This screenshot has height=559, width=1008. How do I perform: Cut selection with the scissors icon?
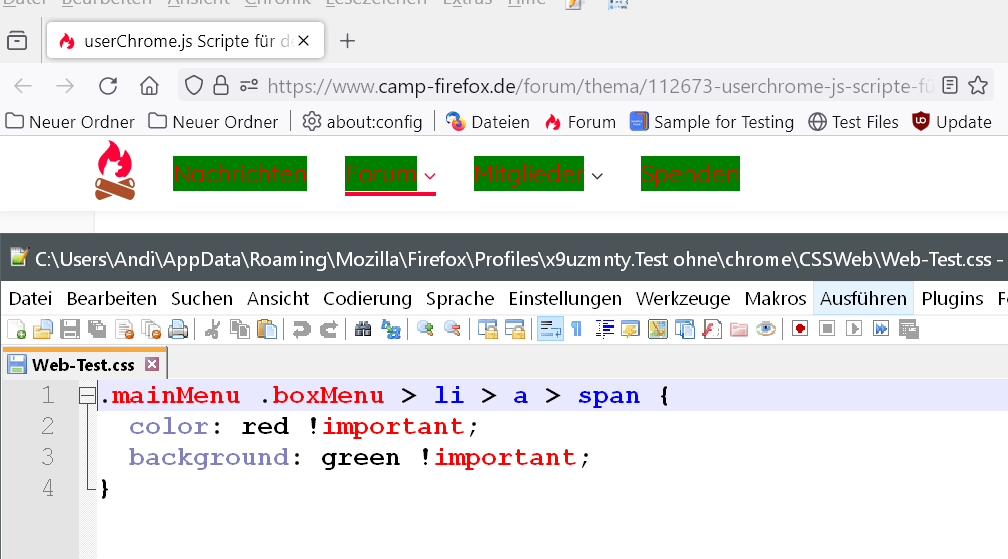(x=213, y=330)
